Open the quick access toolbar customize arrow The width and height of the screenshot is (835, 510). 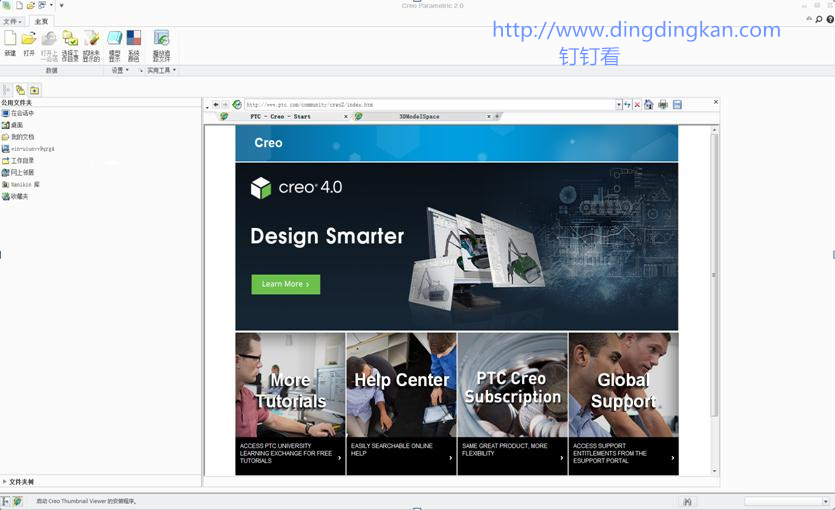coord(61,5)
